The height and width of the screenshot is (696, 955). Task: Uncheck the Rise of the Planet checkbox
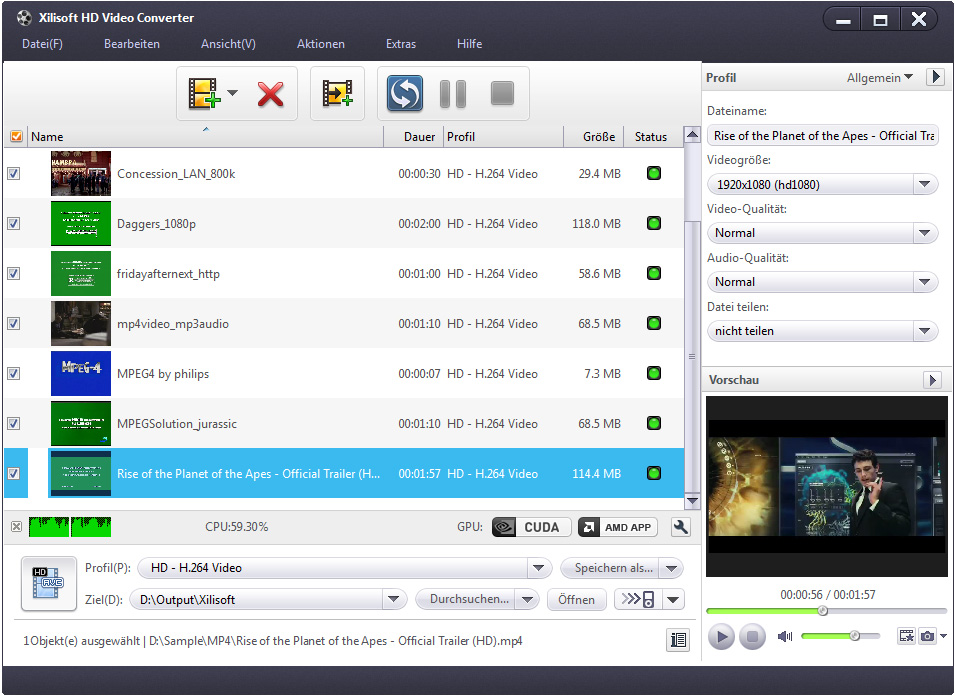click(13, 473)
